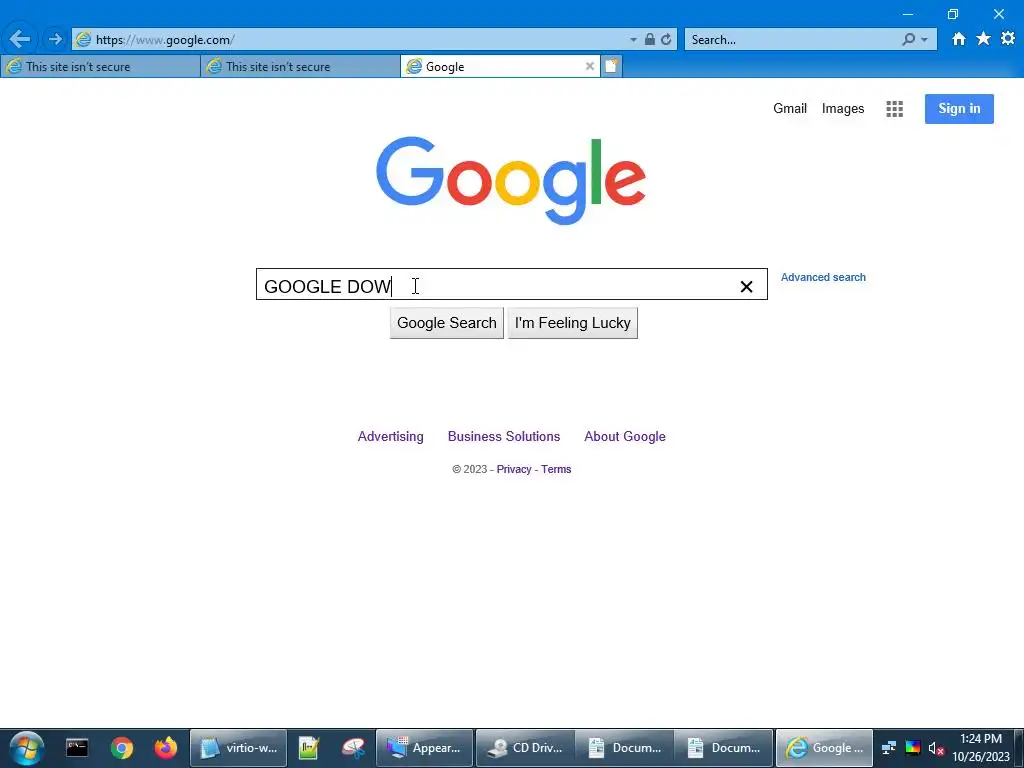The image size is (1024, 768).
Task: Open Command Prompt taskbar icon
Action: click(x=76, y=748)
